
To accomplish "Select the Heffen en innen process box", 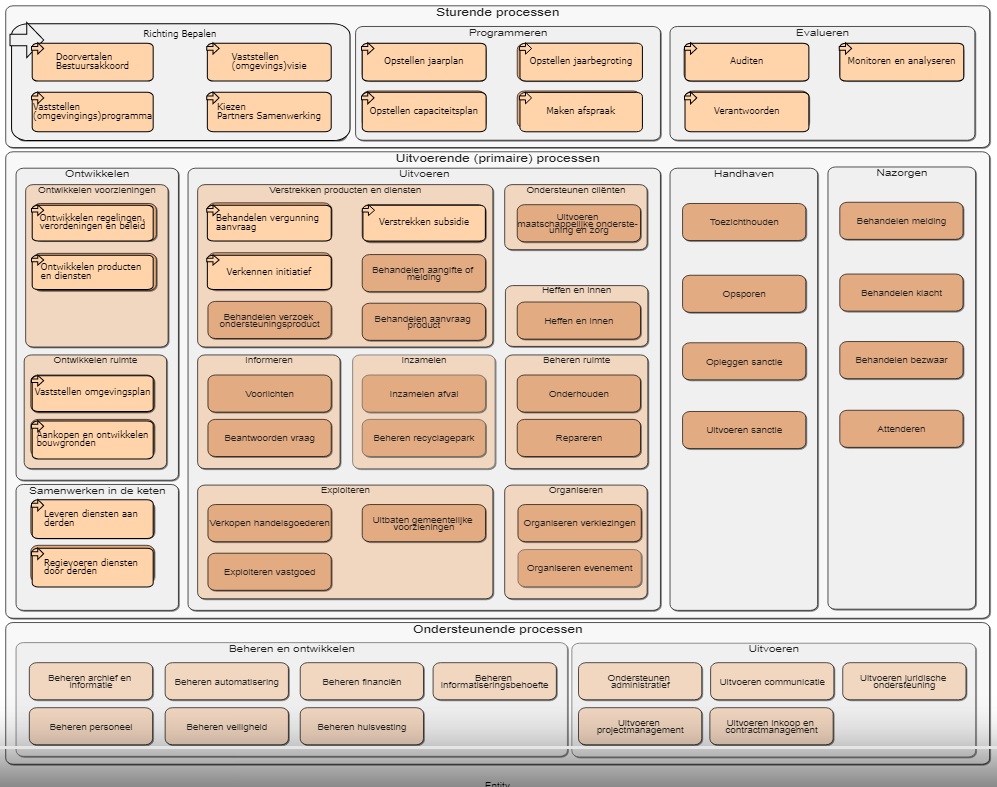I will point(579,321).
